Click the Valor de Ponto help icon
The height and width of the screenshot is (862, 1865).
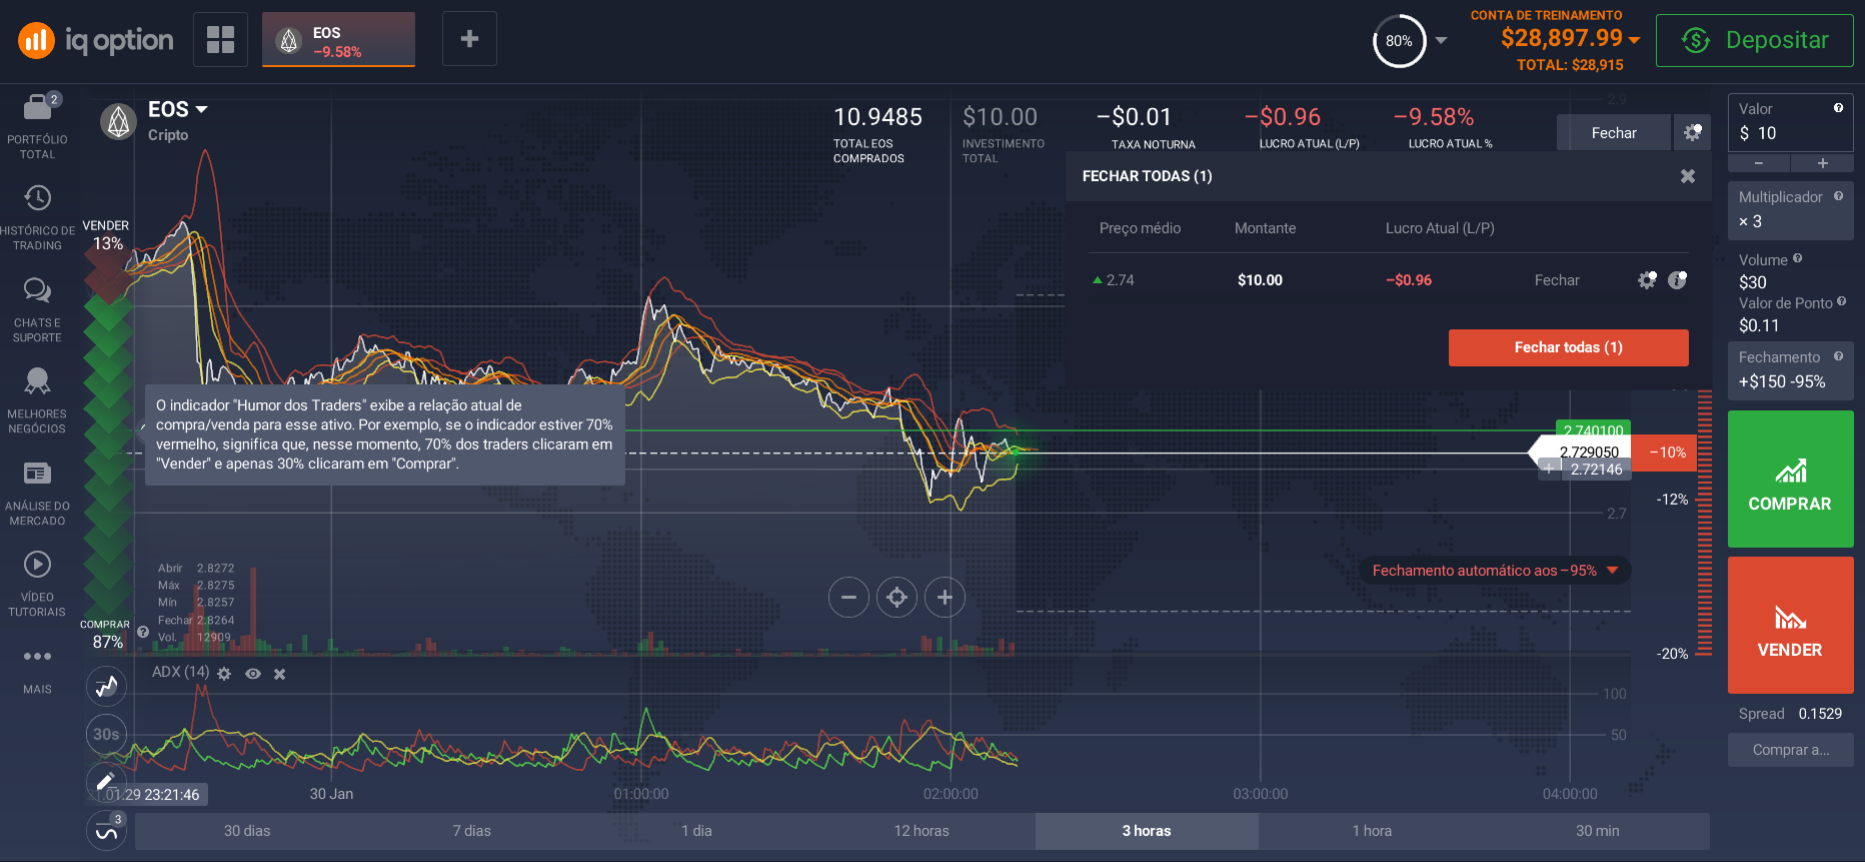pos(1841,301)
